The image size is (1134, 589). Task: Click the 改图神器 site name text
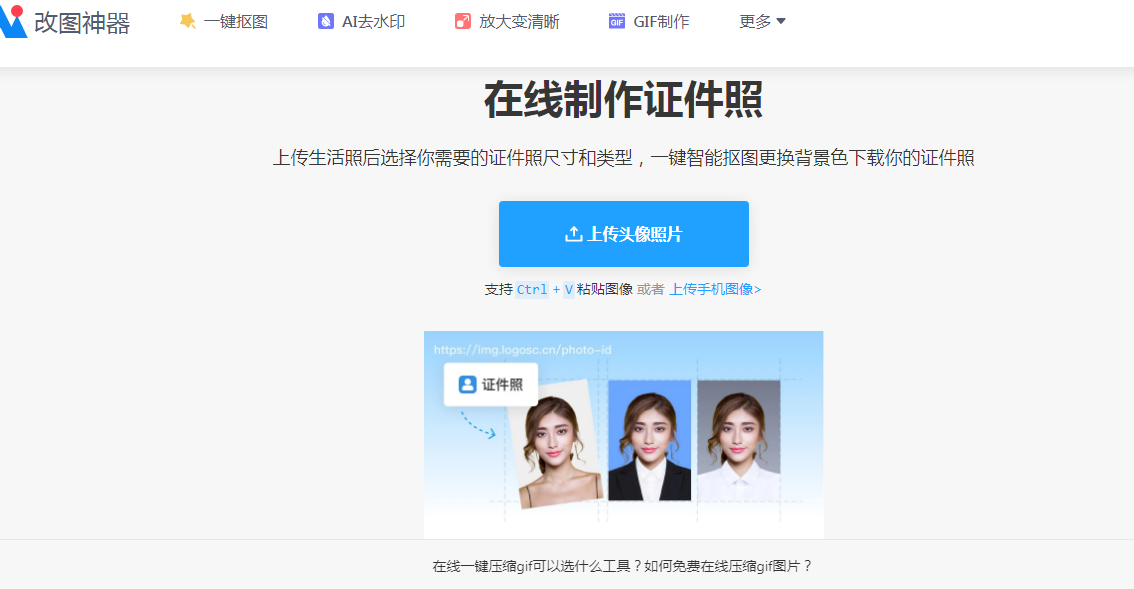click(82, 22)
